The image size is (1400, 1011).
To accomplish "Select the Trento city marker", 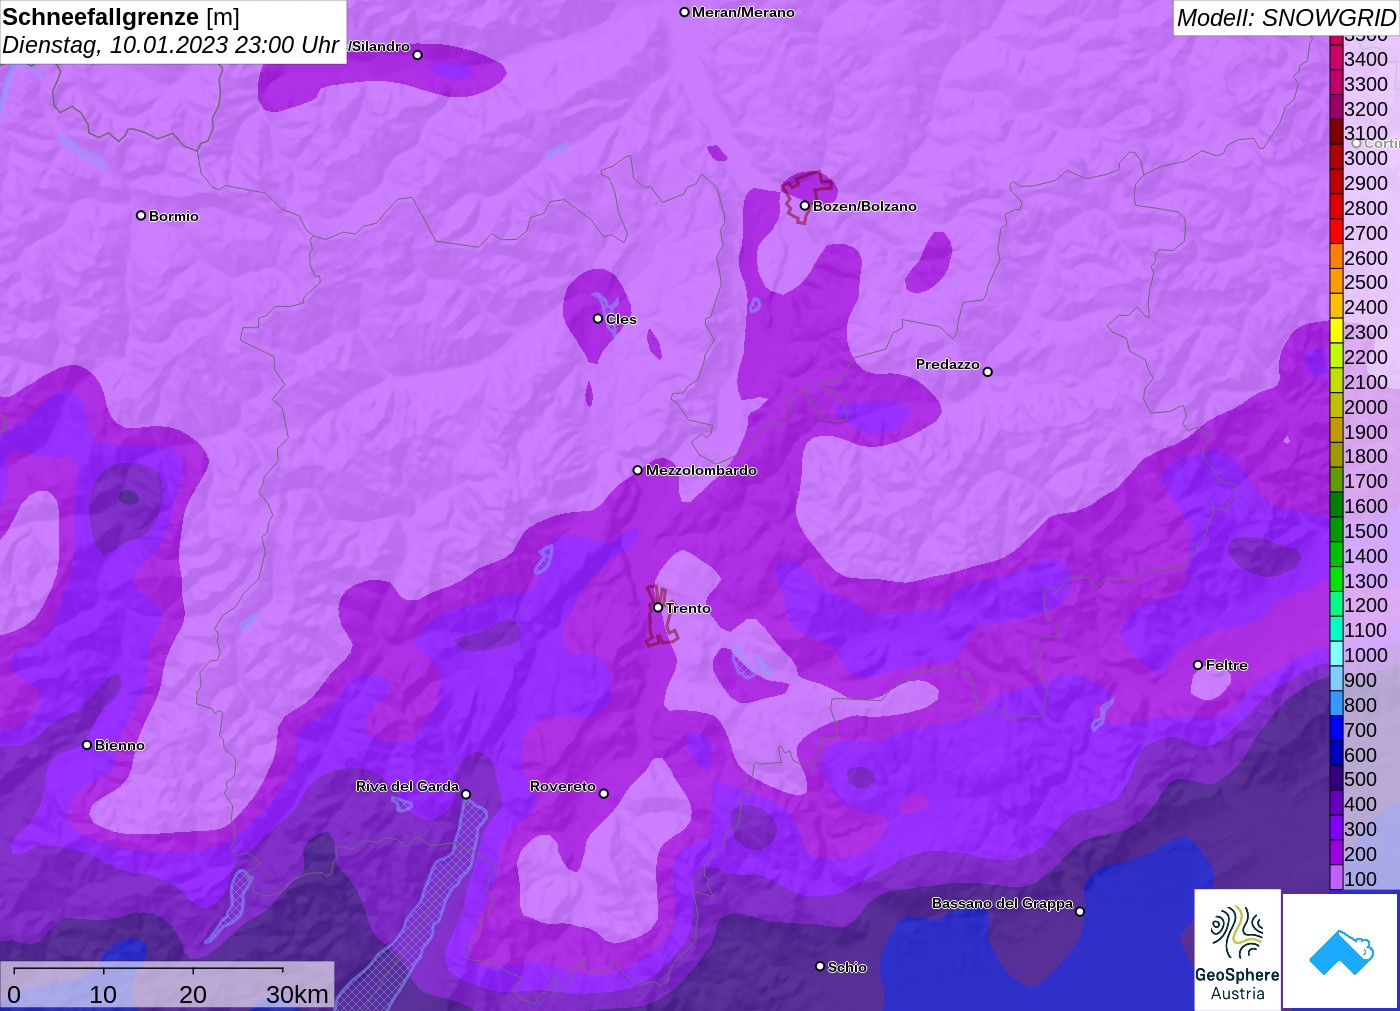I will tap(658, 607).
